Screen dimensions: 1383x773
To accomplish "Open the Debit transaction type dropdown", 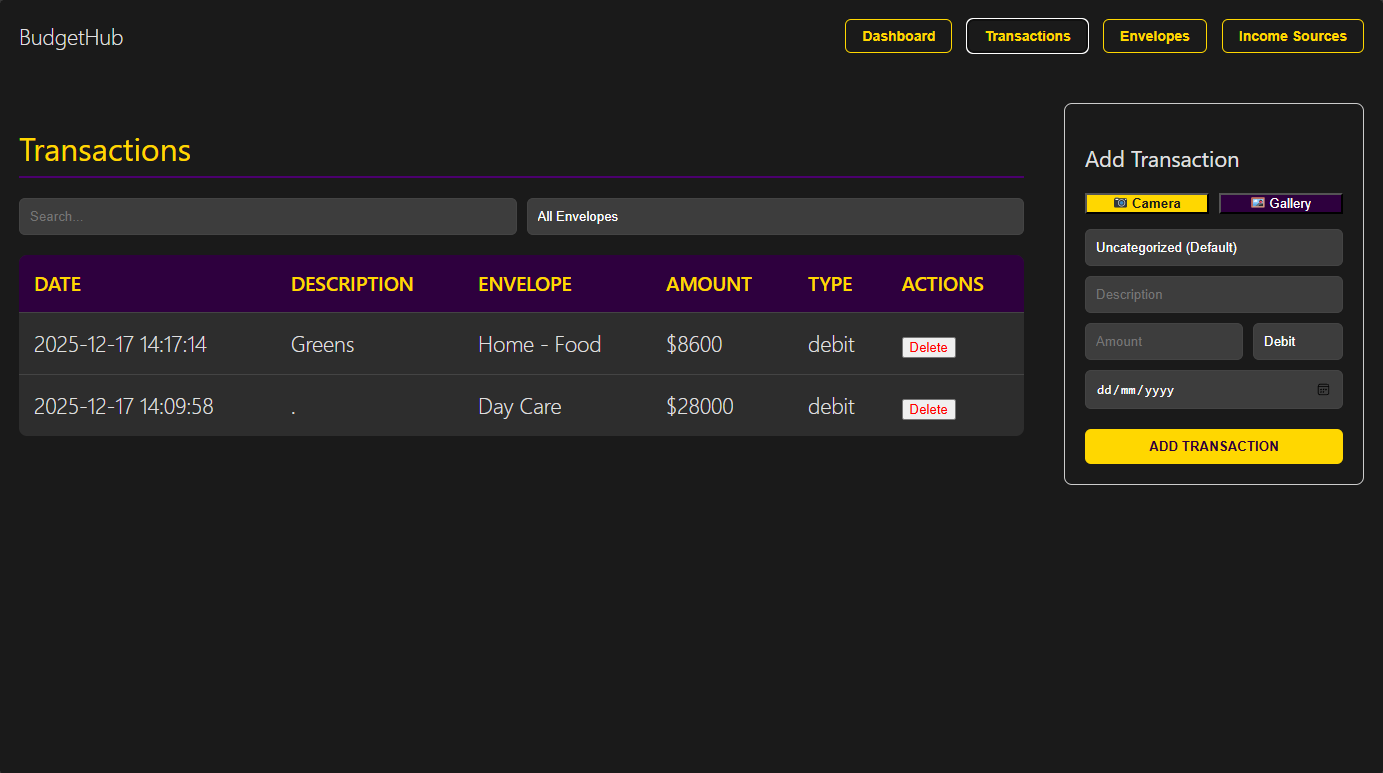I will 1297,341.
